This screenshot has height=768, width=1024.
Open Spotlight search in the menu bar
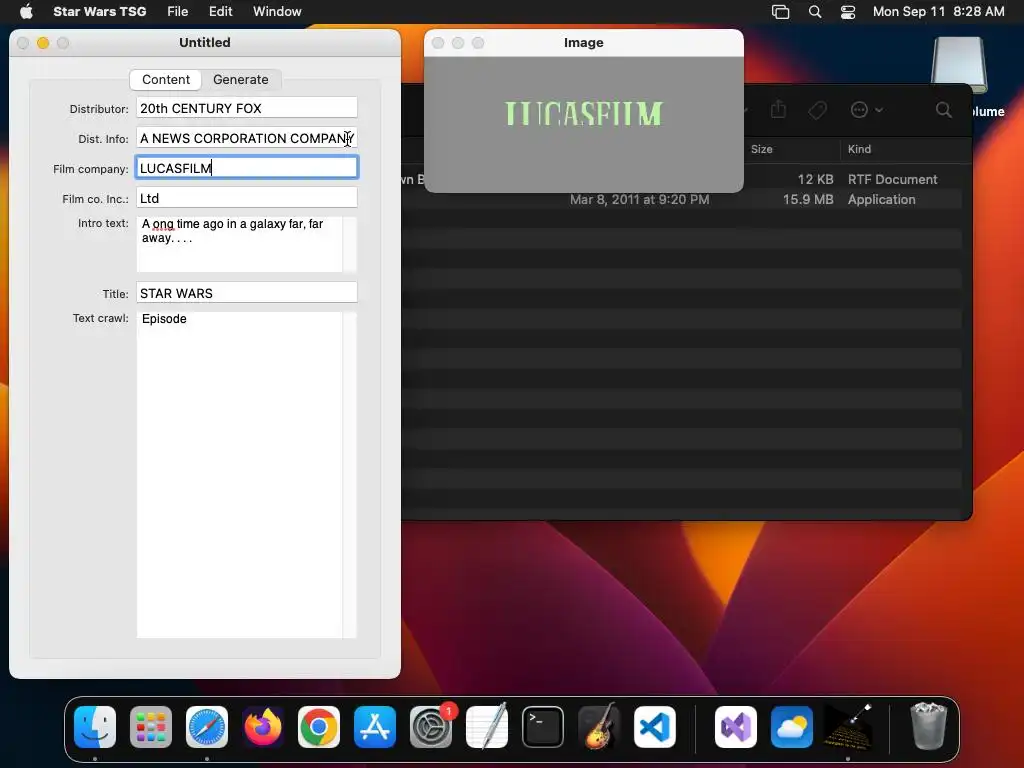pos(815,12)
